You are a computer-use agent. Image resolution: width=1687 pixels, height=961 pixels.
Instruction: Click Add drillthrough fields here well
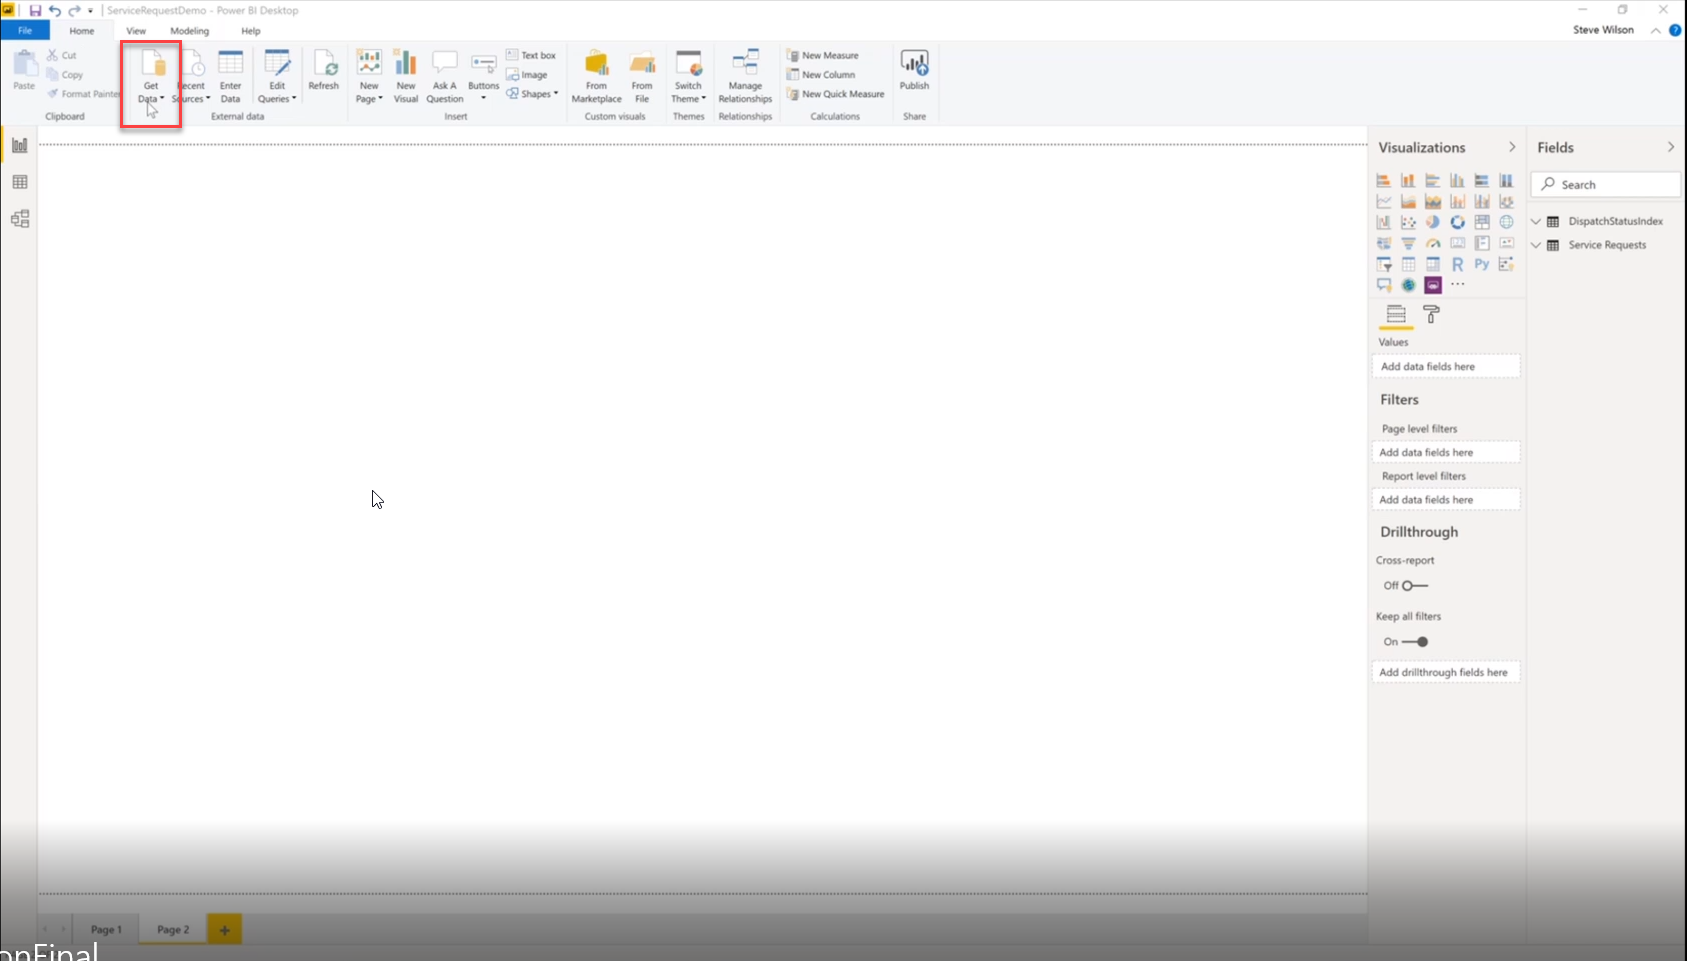[1446, 673]
